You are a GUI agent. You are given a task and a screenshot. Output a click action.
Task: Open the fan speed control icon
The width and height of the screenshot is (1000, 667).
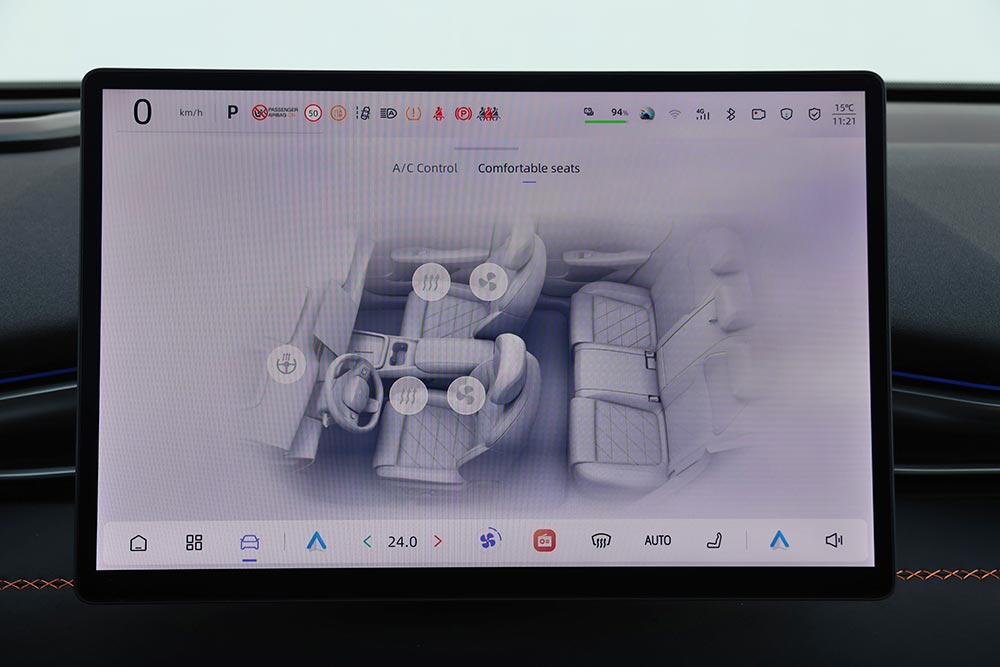[488, 539]
